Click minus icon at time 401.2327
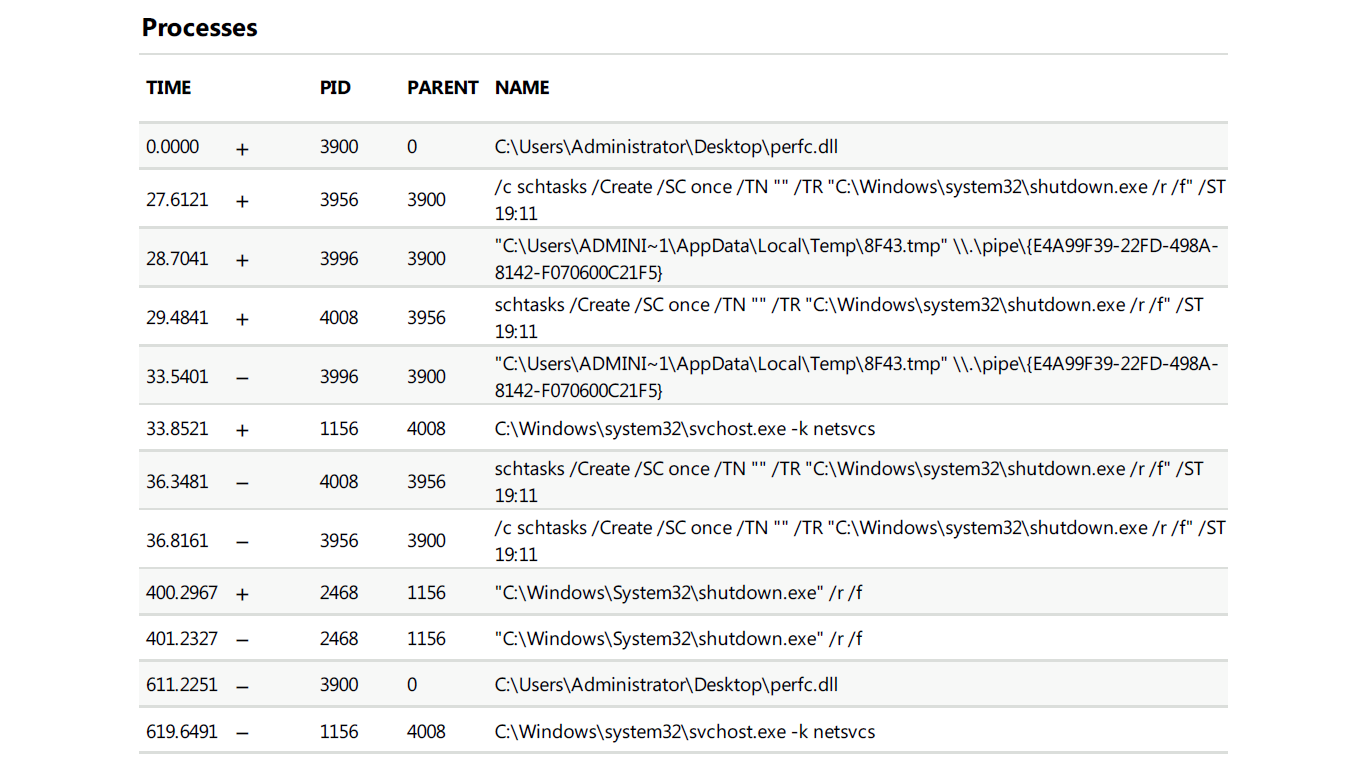The width and height of the screenshot is (1360, 768). click(x=242, y=640)
